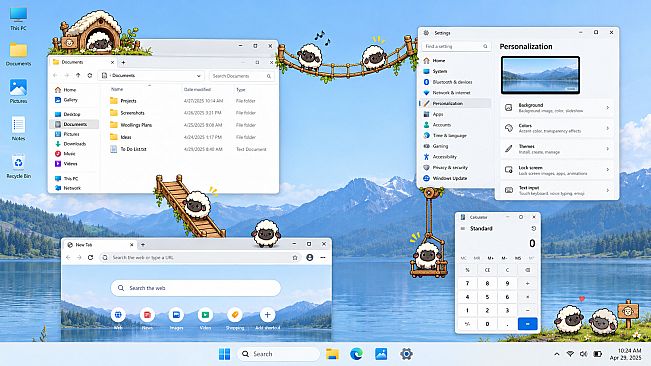Expand the Background settings row chevron
651x366 pixels.
point(607,107)
